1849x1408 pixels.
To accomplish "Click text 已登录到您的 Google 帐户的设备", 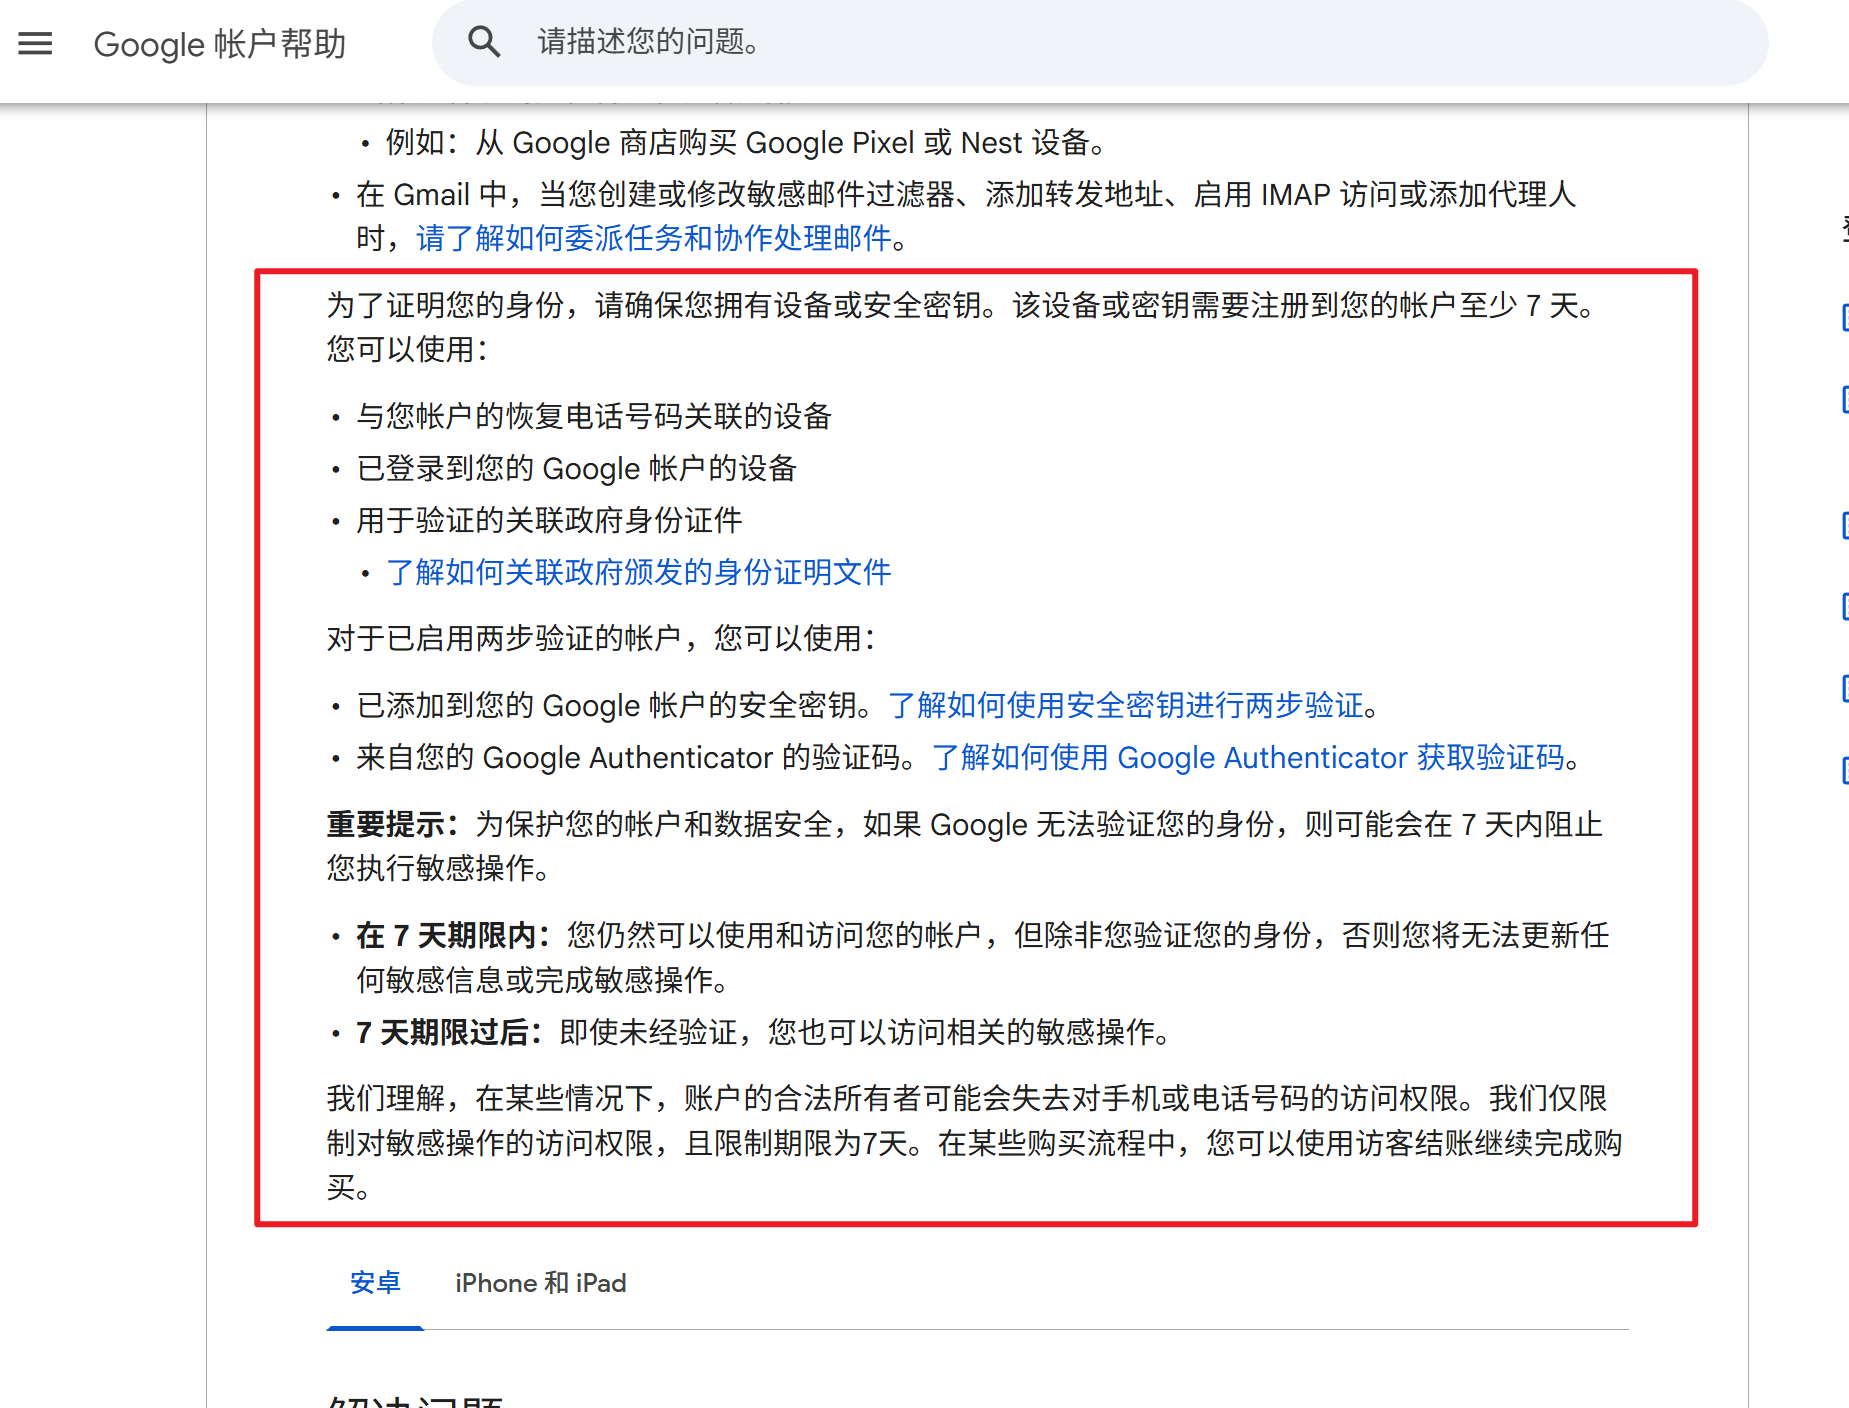I will [x=576, y=468].
